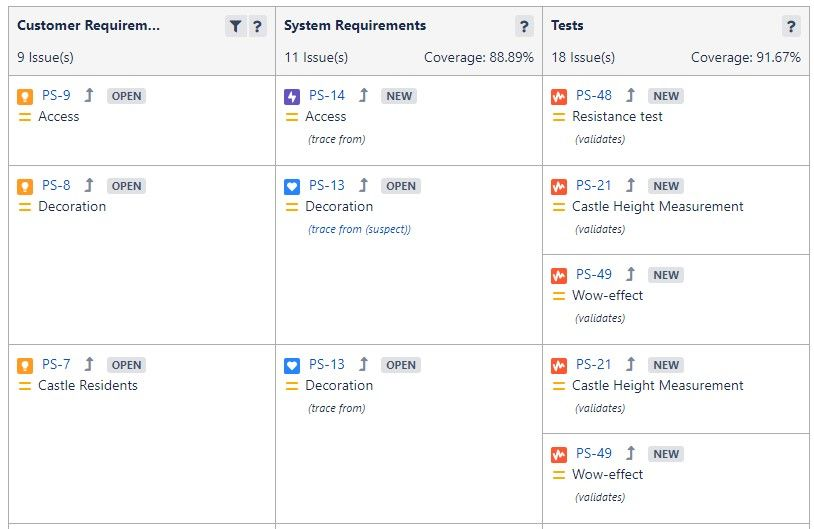This screenshot has width=814, height=529.
Task: Open help icon in Tests column header
Action: point(791,26)
